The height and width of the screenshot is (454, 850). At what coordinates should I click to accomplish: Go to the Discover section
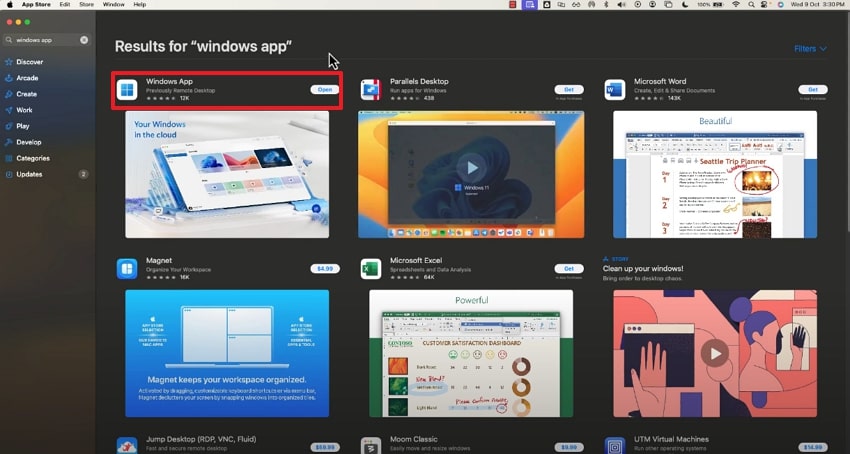tap(30, 62)
